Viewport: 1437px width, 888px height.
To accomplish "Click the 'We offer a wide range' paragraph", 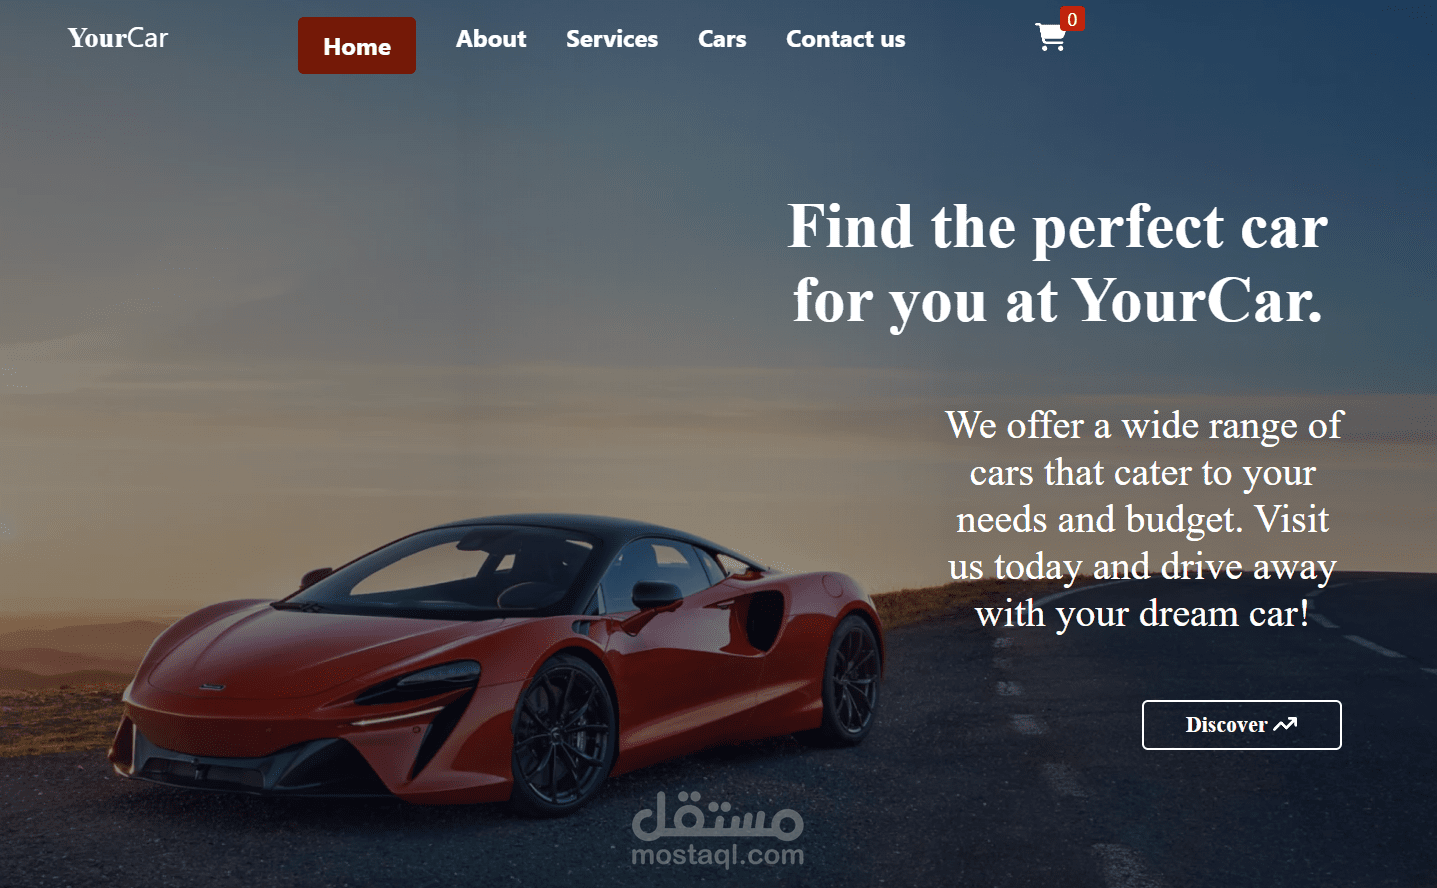I will 1144,519.
